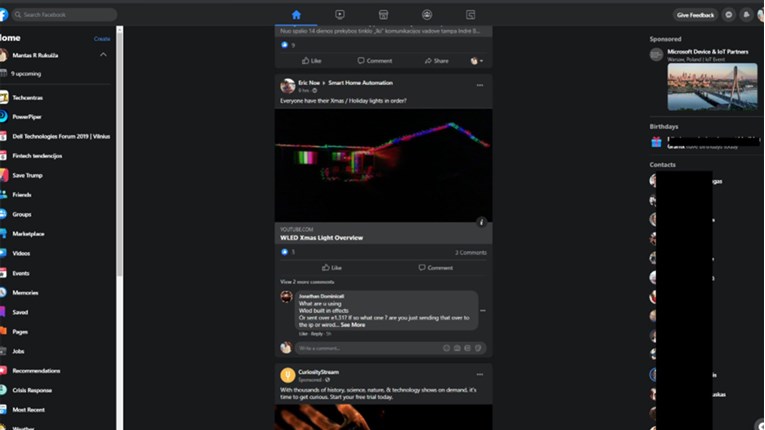Click the Give Feedback button
This screenshot has height=430, width=765.
point(695,15)
